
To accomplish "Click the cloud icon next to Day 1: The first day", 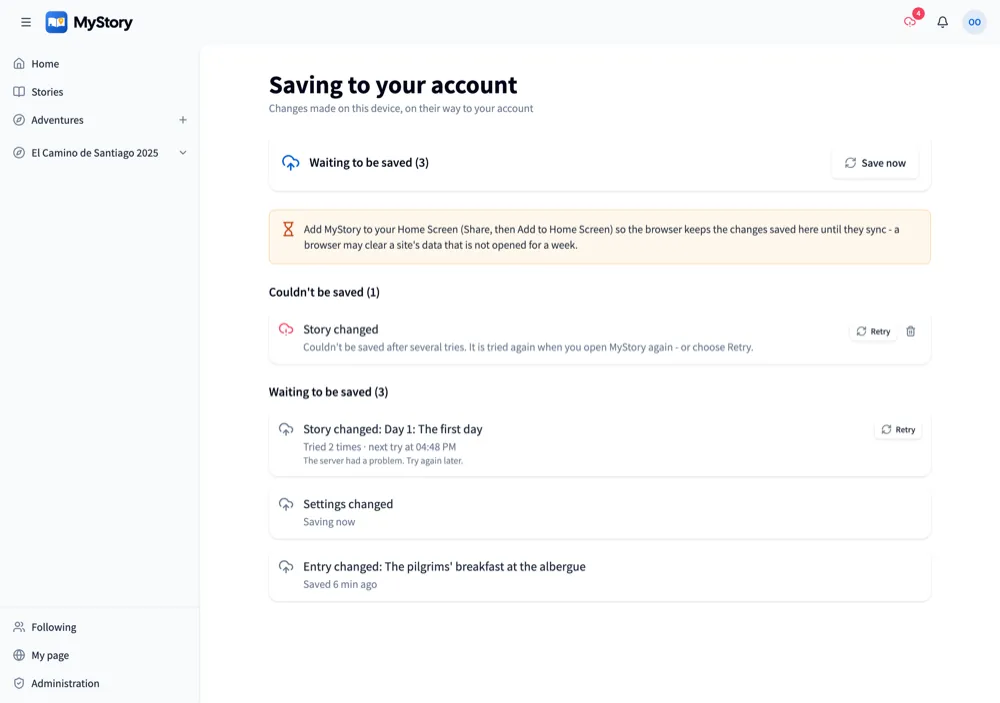I will point(286,429).
